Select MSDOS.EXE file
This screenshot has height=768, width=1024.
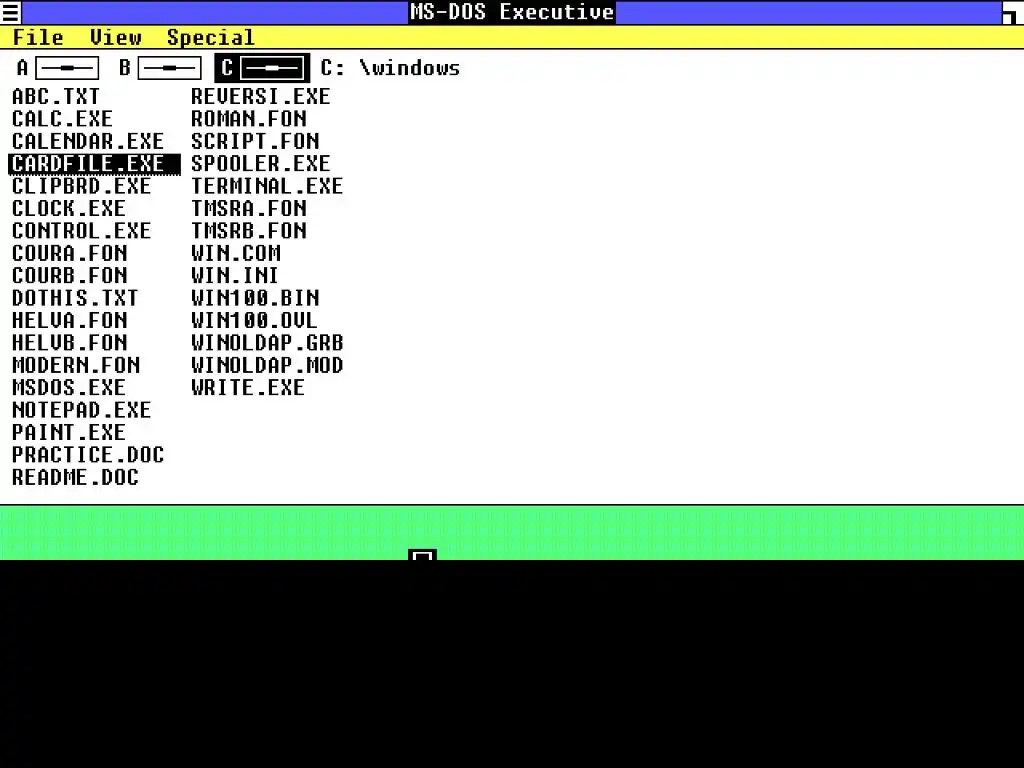(69, 387)
